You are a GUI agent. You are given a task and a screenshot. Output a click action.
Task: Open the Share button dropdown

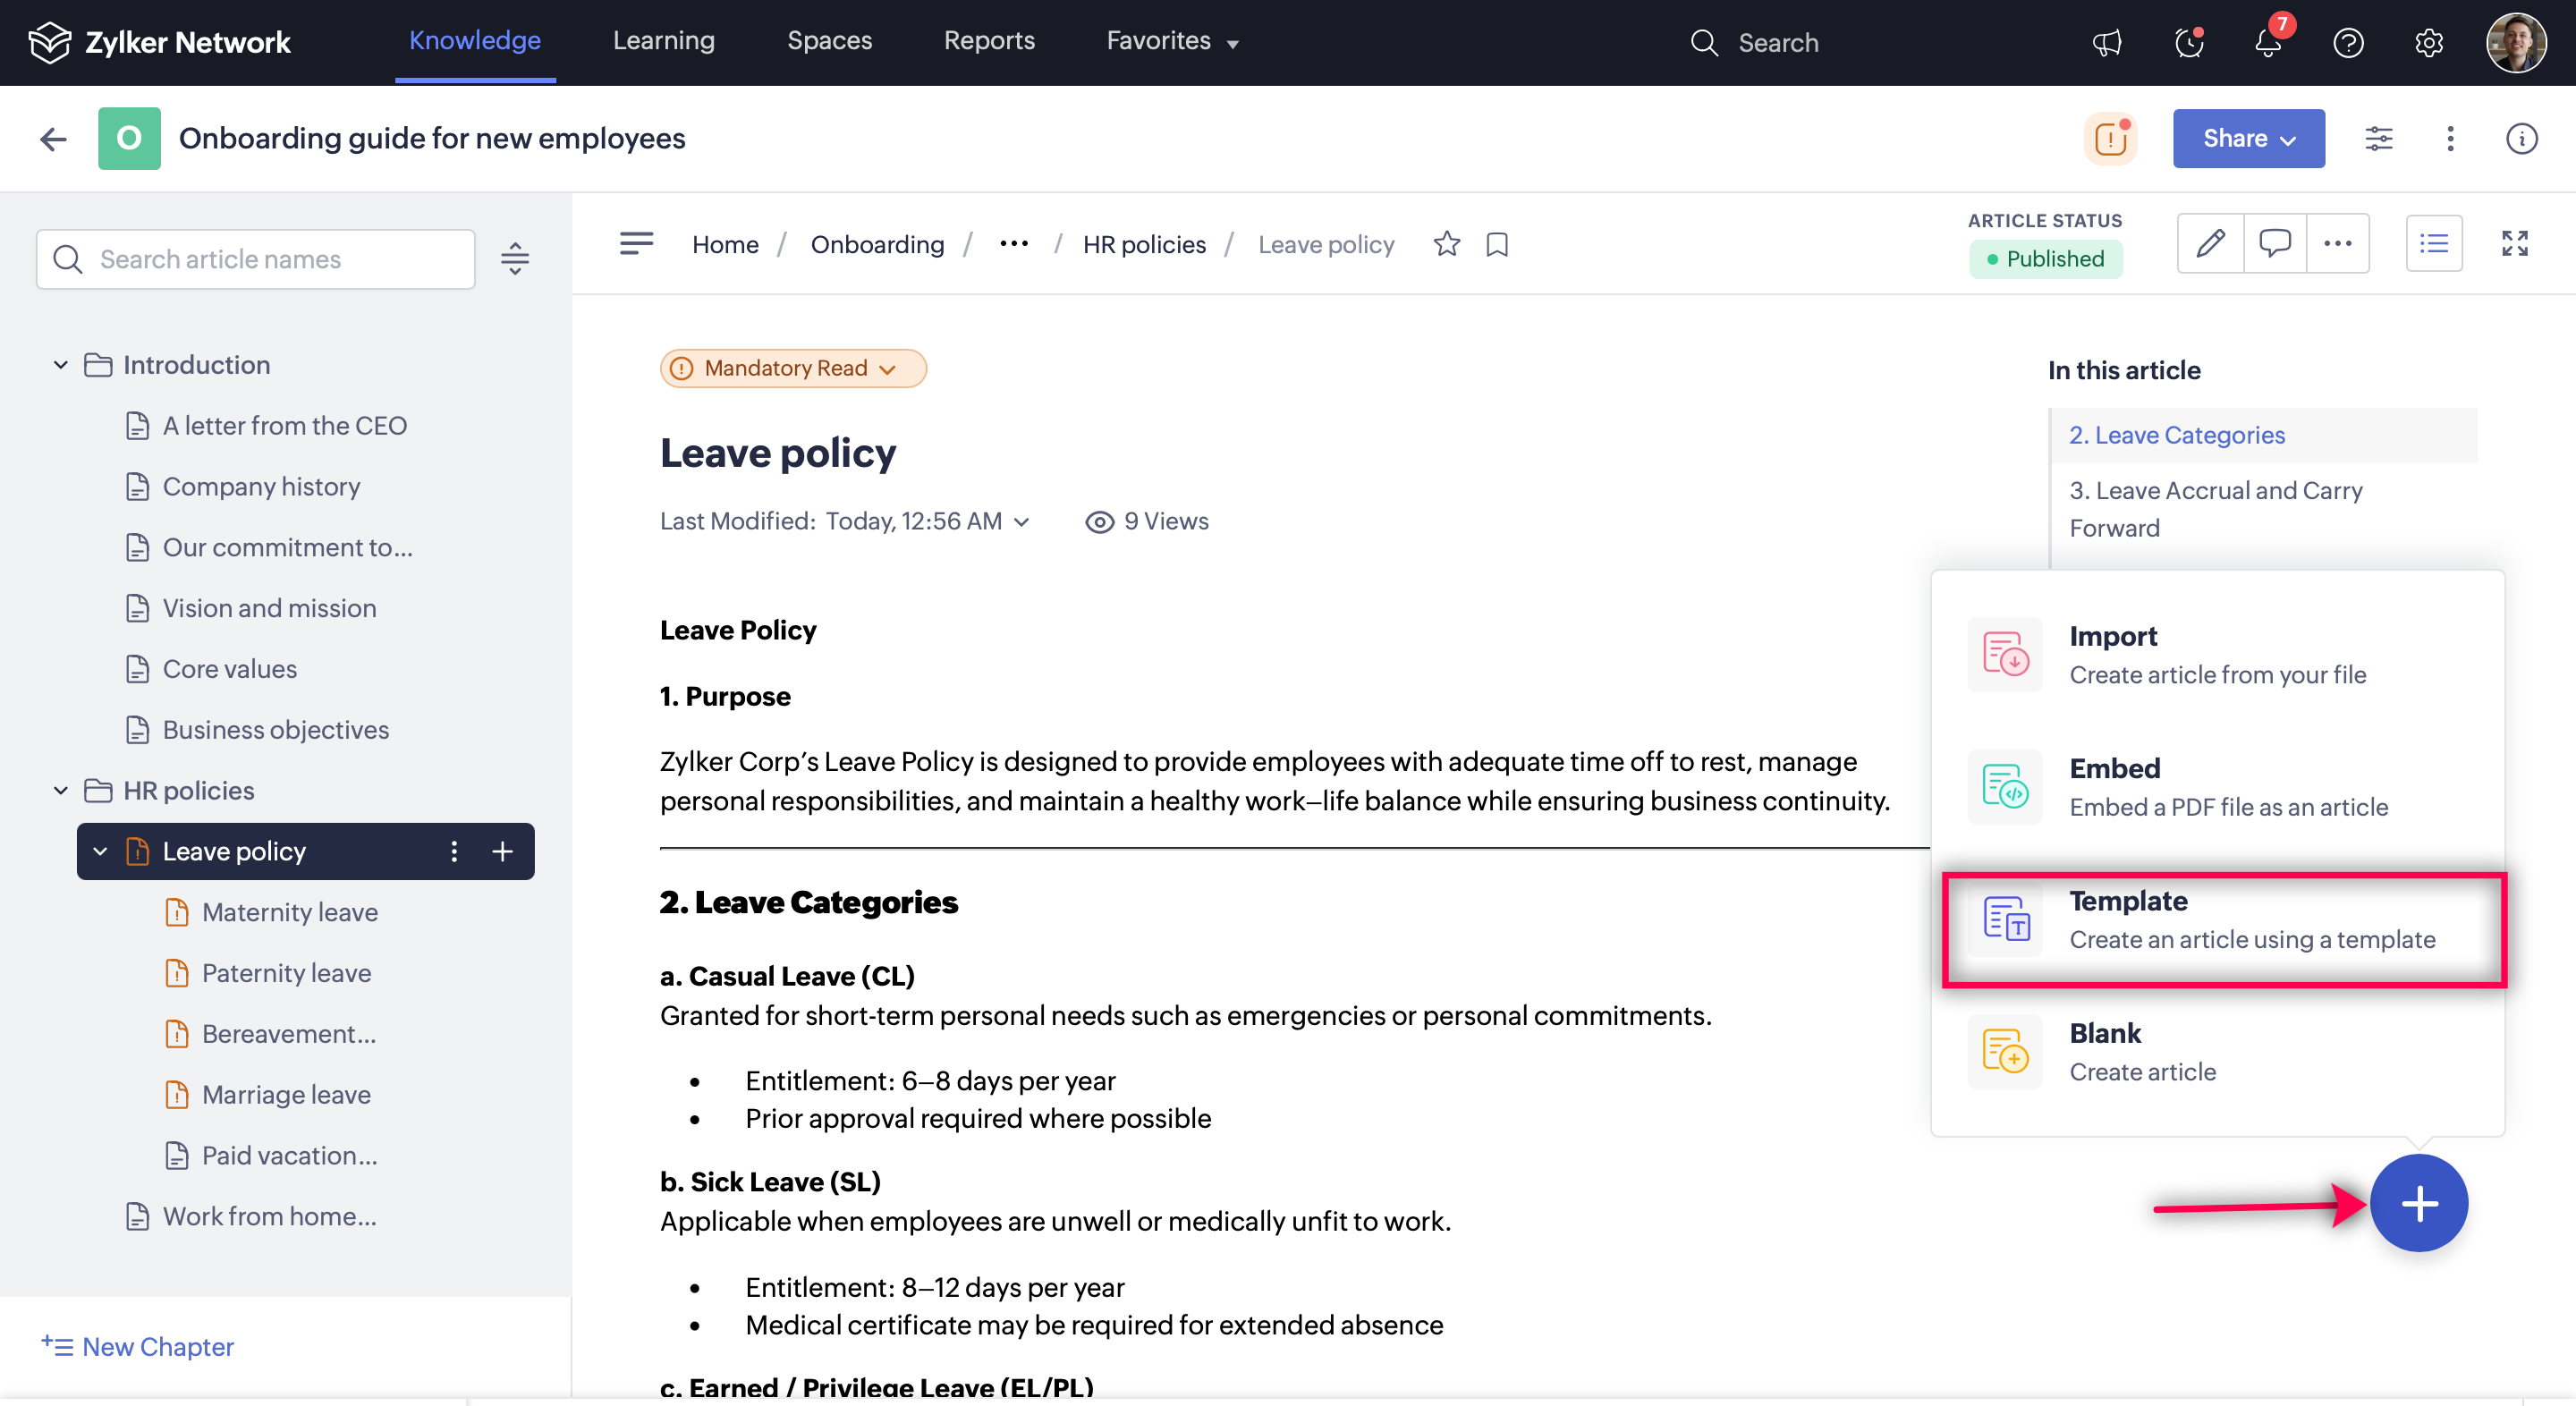click(x=2247, y=138)
